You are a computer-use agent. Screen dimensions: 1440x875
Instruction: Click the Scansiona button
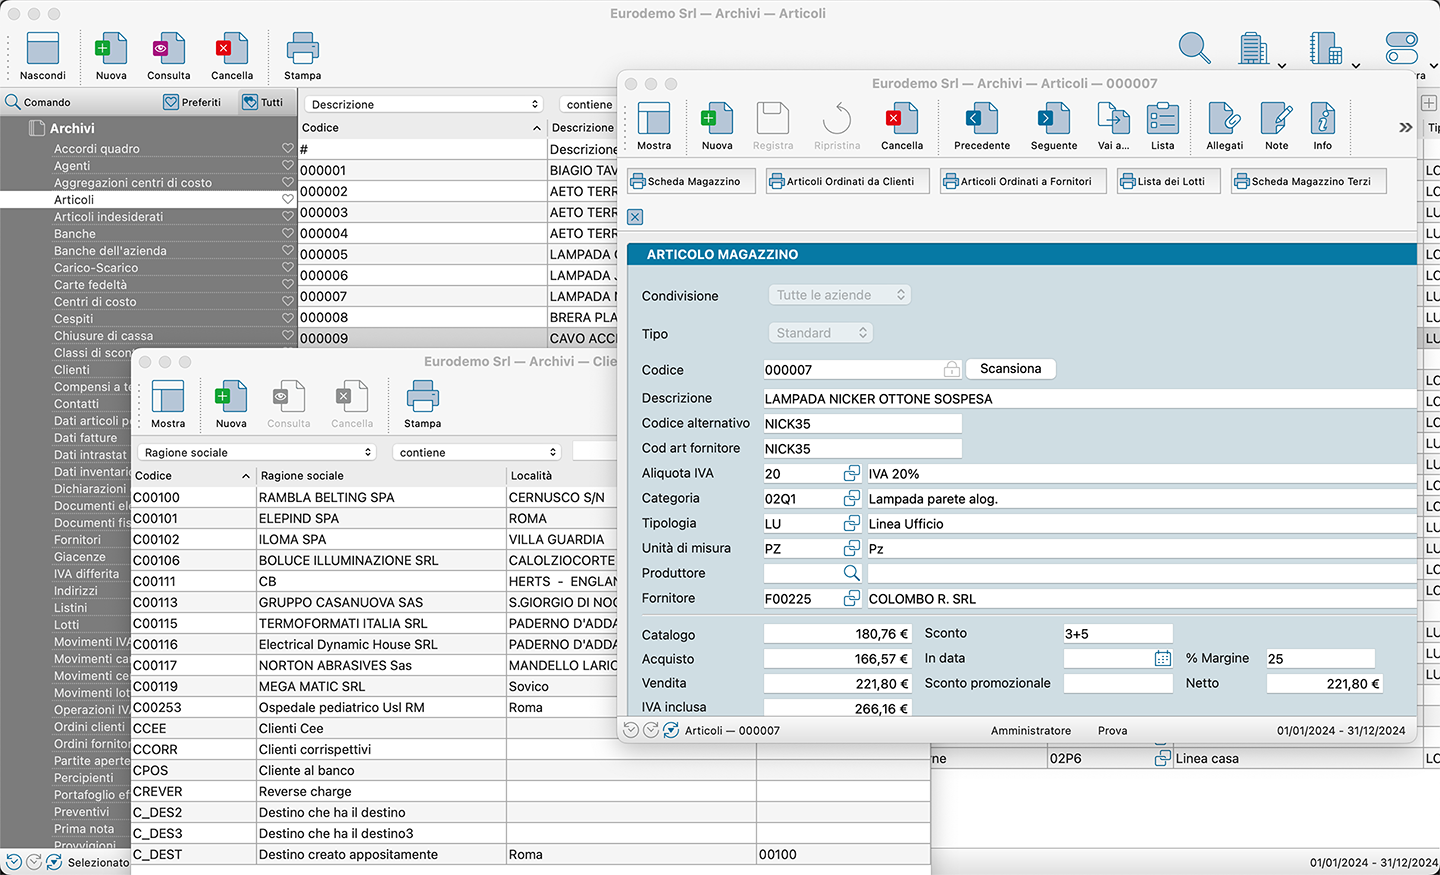pyautogui.click(x=1010, y=369)
